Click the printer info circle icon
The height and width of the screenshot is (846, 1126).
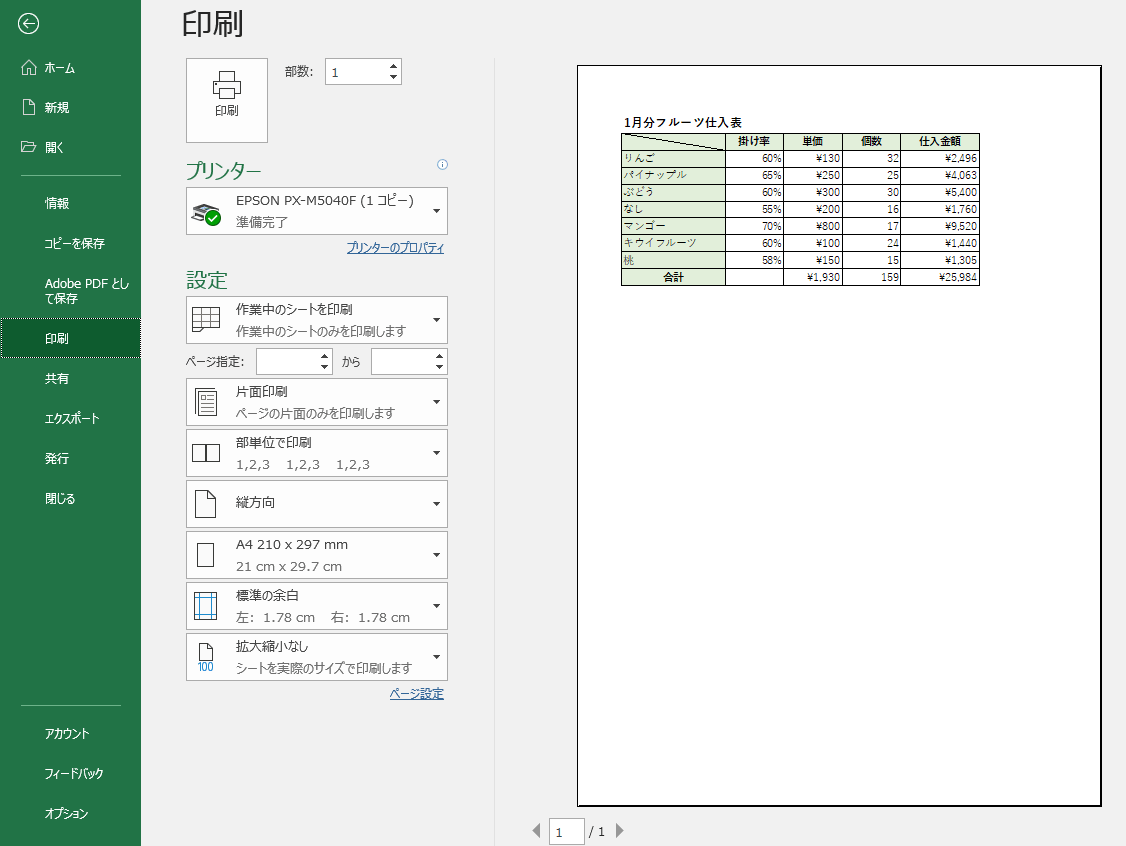pyautogui.click(x=442, y=164)
